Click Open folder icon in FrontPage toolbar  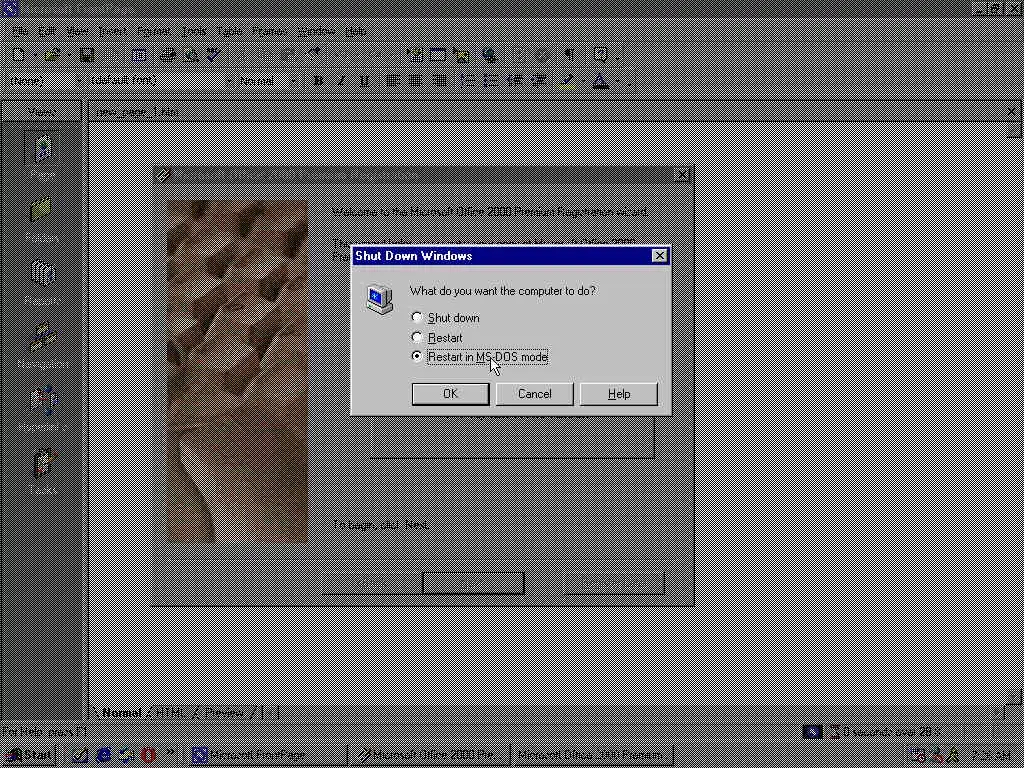pyautogui.click(x=53, y=56)
